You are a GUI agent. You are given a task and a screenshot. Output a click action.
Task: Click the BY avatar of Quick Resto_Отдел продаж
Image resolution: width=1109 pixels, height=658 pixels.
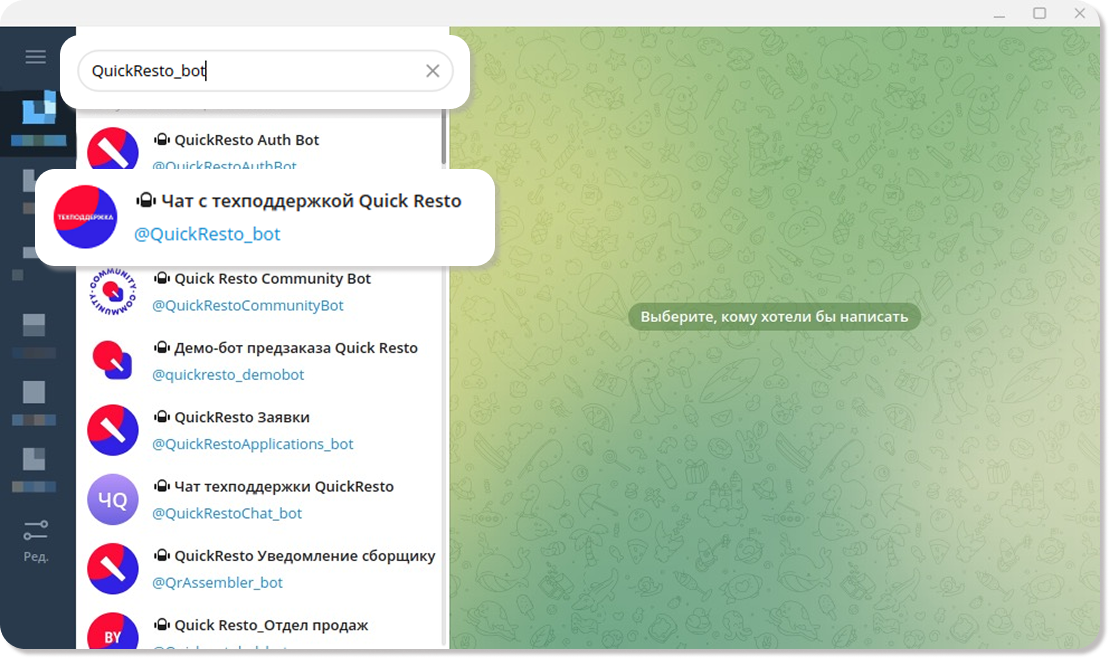pos(113,633)
